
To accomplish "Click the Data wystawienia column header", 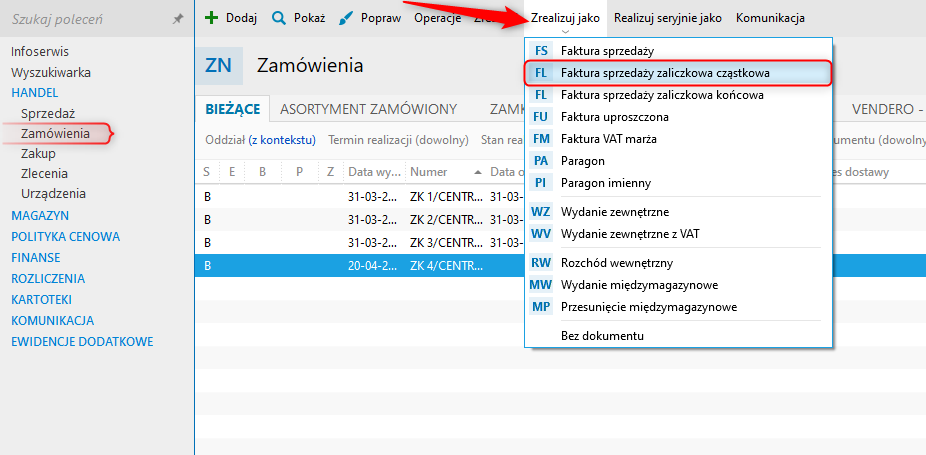I will (375, 172).
